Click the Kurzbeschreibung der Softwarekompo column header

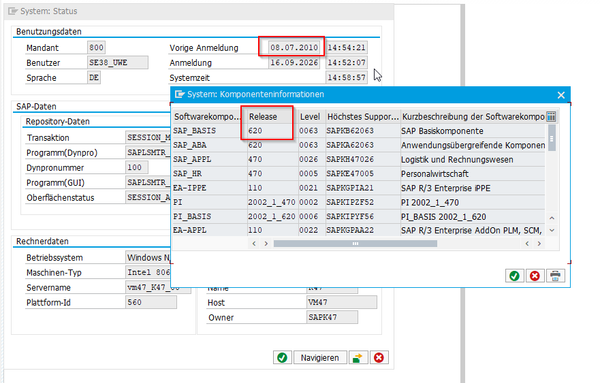tap(473, 117)
